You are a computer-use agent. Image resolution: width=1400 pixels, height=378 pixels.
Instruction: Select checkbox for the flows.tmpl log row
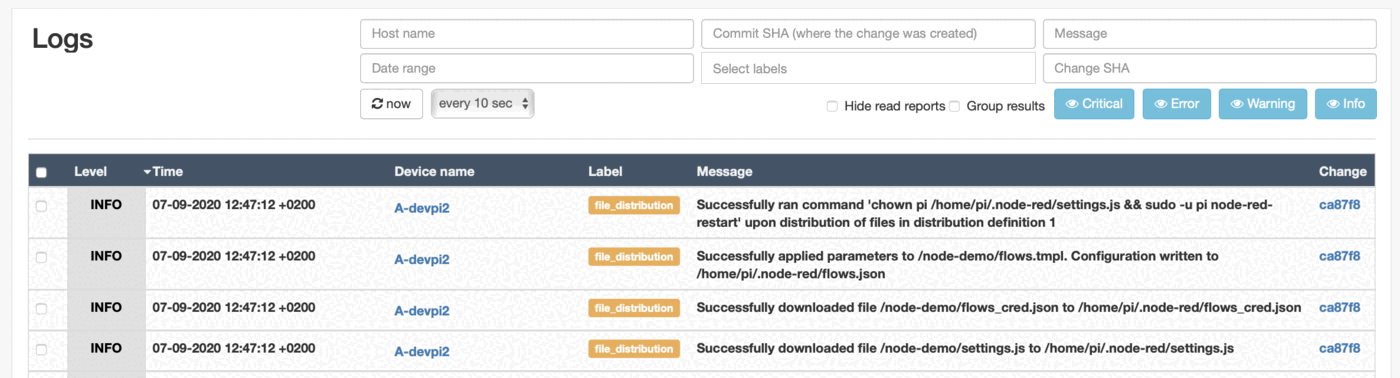[x=41, y=257]
